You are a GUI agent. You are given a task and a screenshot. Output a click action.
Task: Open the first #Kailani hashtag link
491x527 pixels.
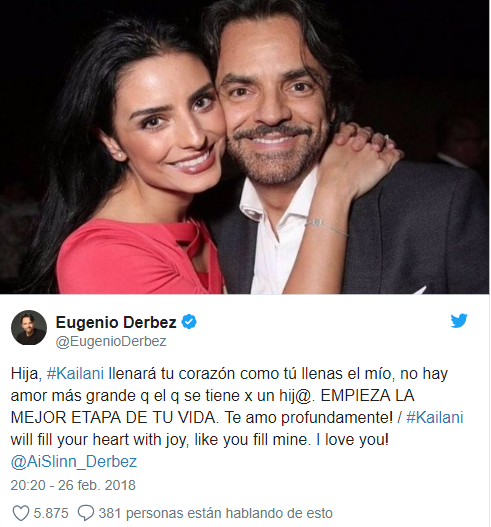point(75,374)
